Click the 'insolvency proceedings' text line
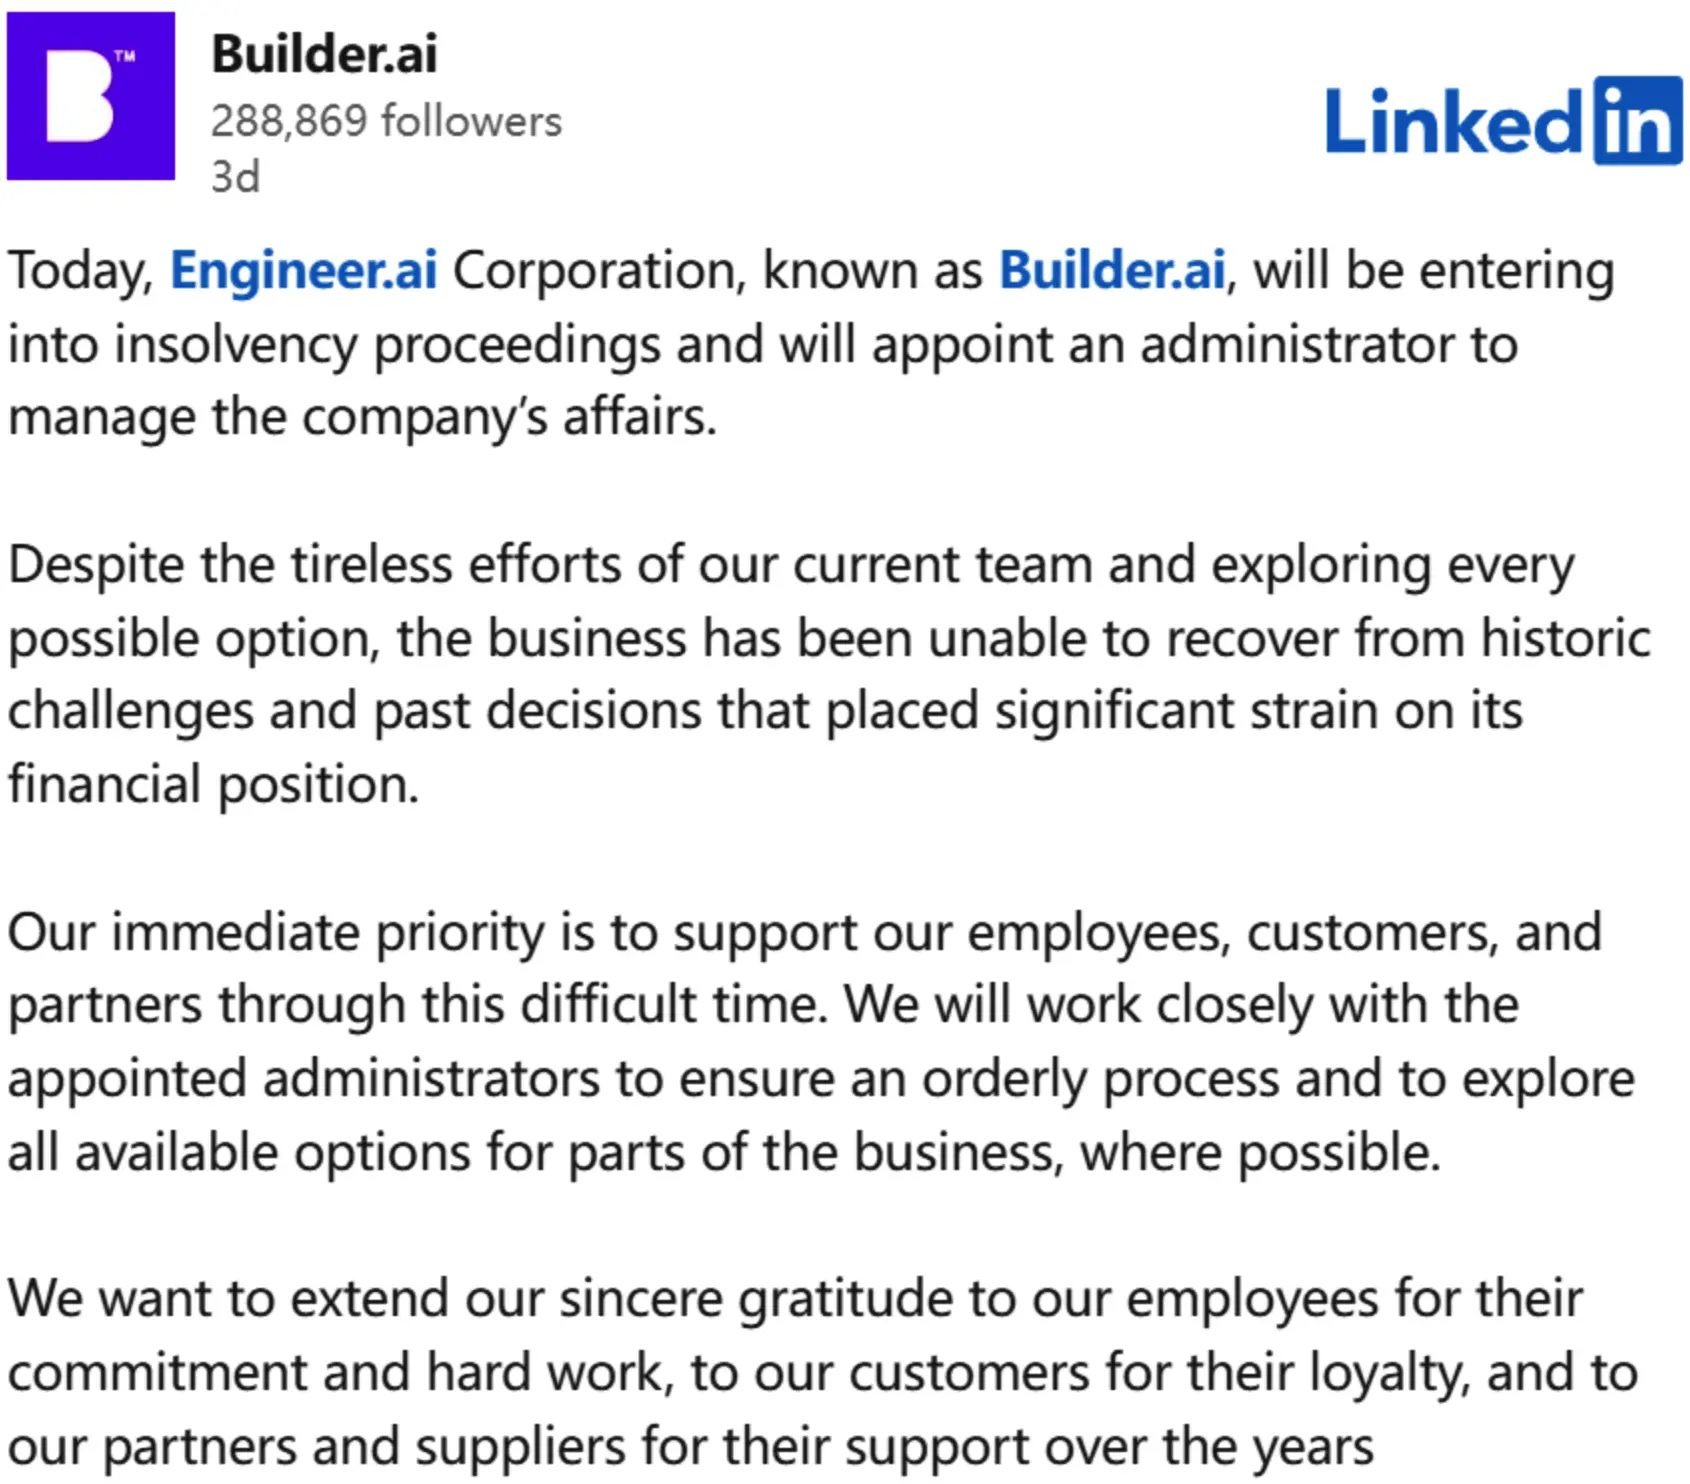The image size is (1690, 1484). tap(763, 344)
